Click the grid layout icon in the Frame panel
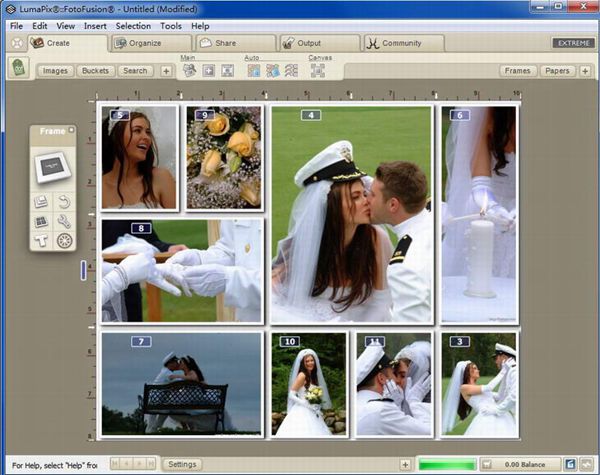Viewport: 600px width, 475px height. [41, 221]
